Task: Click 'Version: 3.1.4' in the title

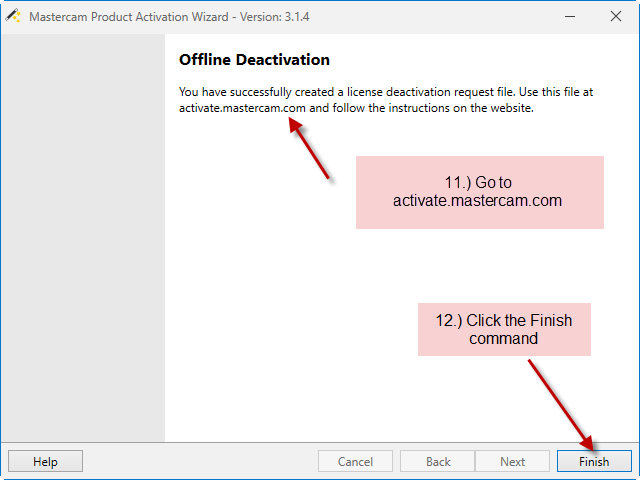Action: 274,17
